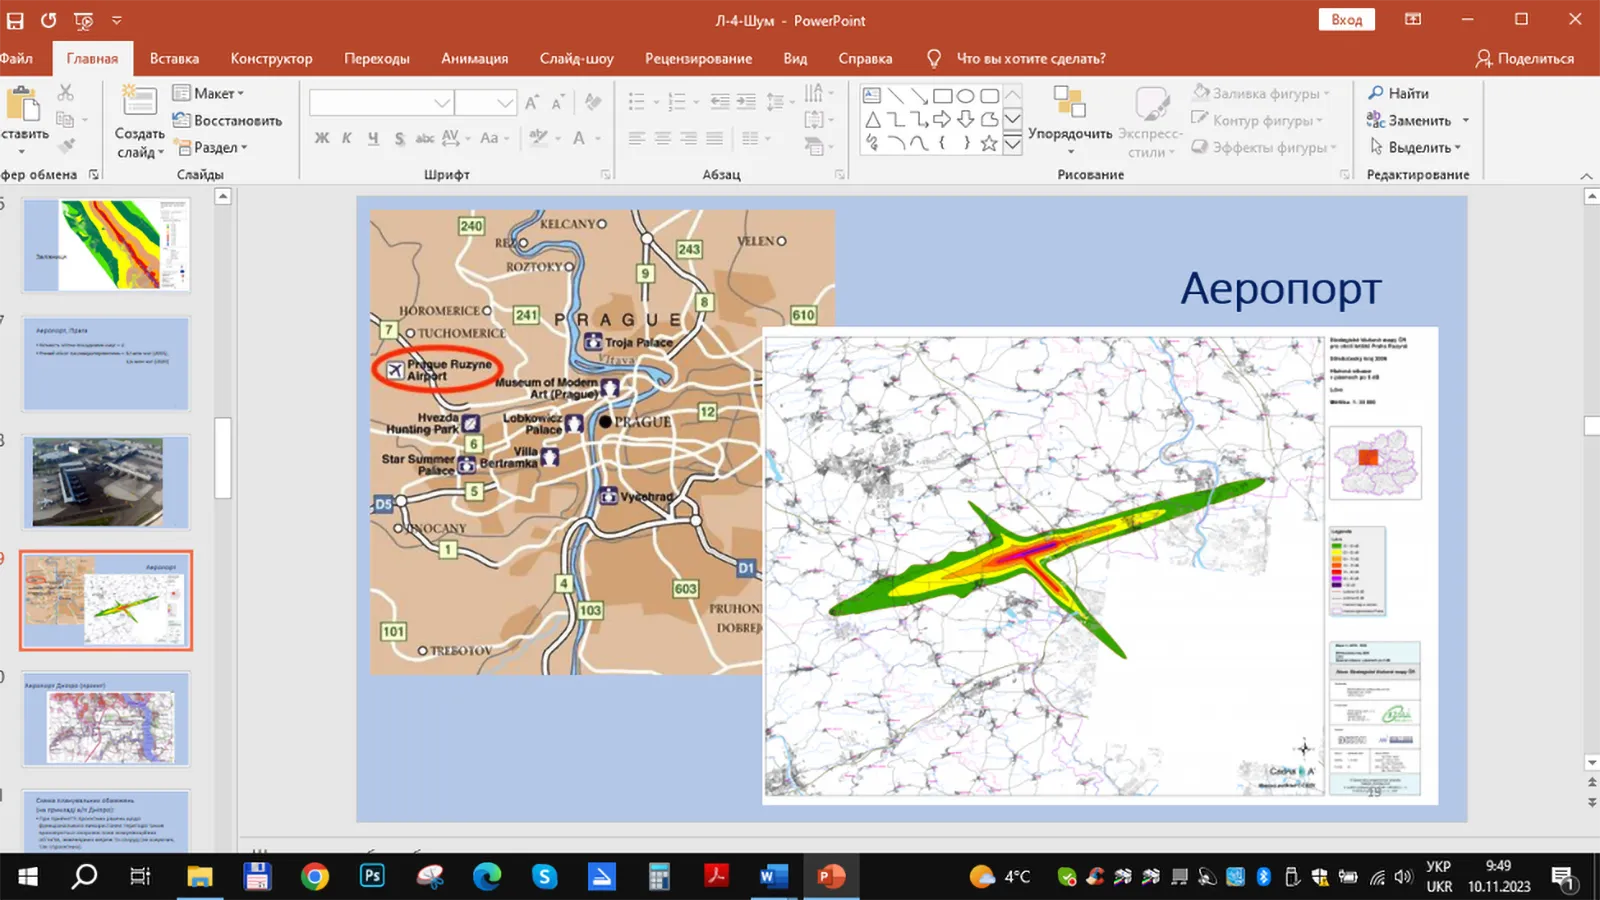Open Контур фигуры outline options
The height and width of the screenshot is (900, 1600).
coord(1257,120)
